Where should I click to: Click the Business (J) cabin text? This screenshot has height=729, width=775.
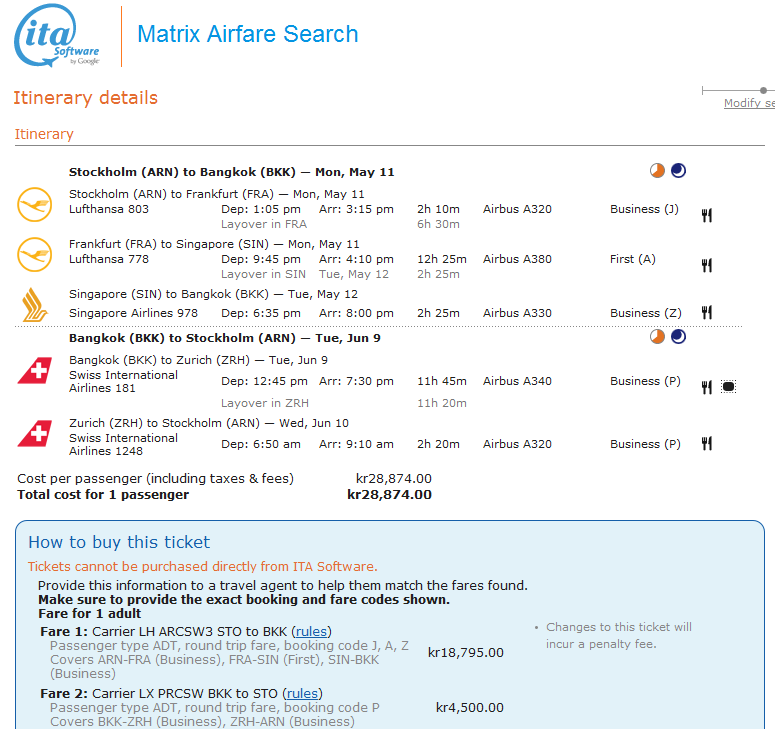644,209
